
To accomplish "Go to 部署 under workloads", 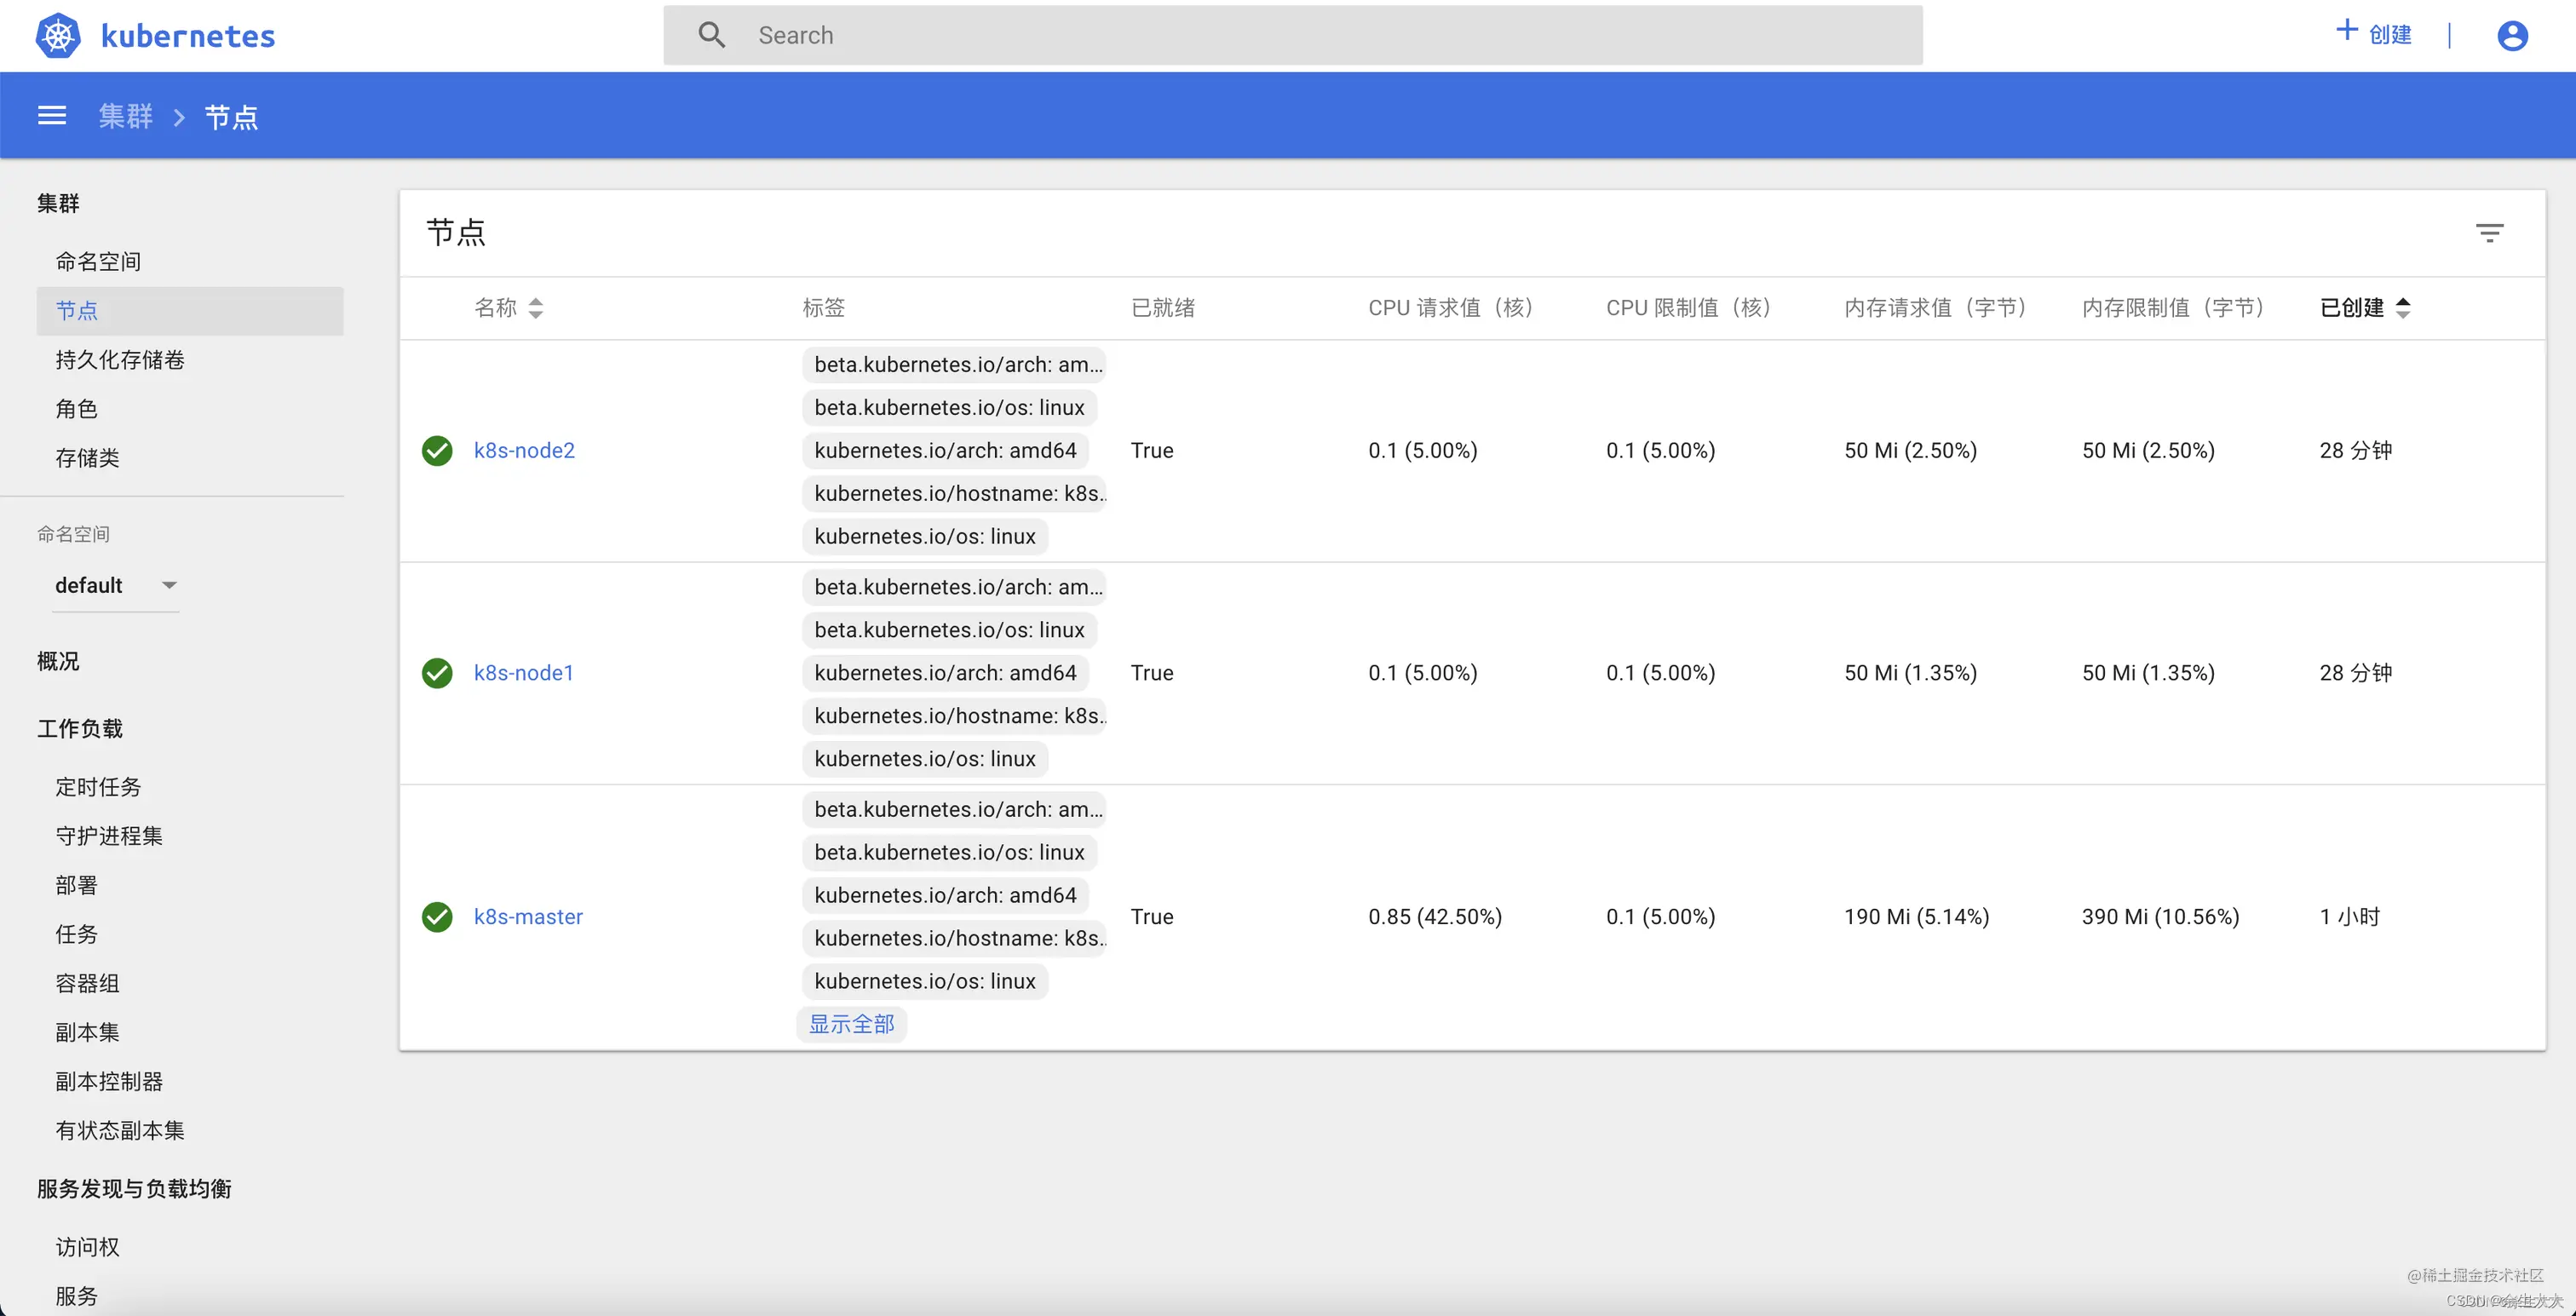I will coord(76,885).
